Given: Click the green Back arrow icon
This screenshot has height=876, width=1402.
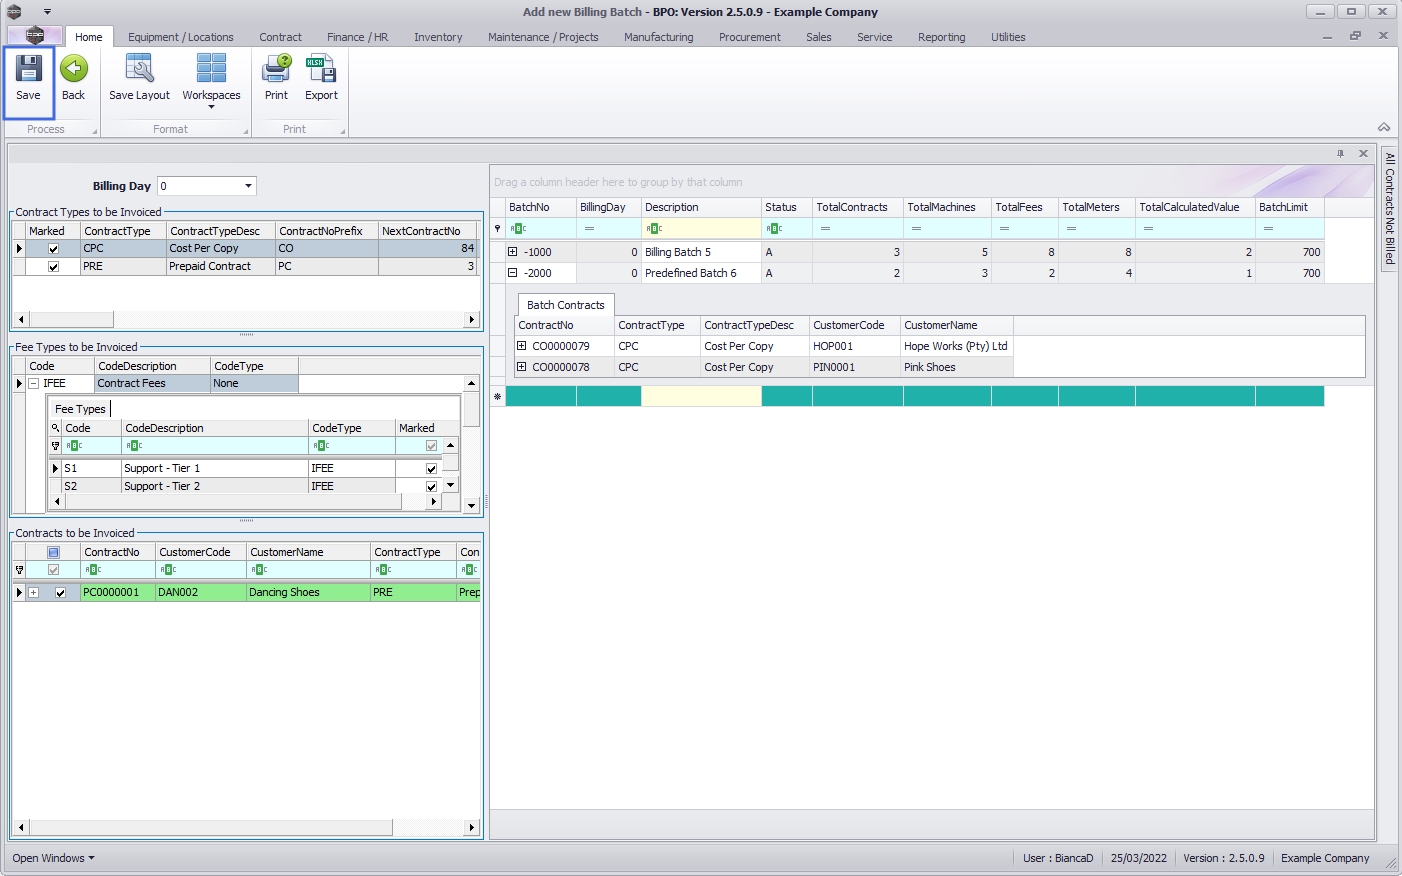Looking at the screenshot, I should [73, 69].
